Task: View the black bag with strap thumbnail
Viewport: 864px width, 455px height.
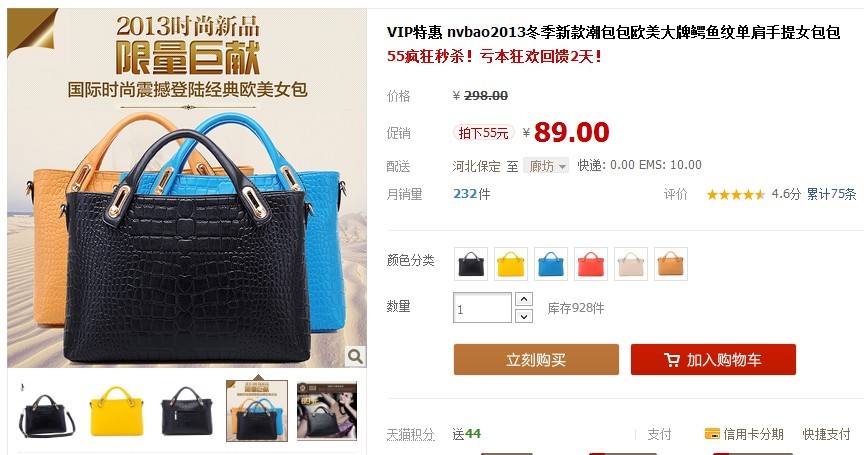Action: 47,411
